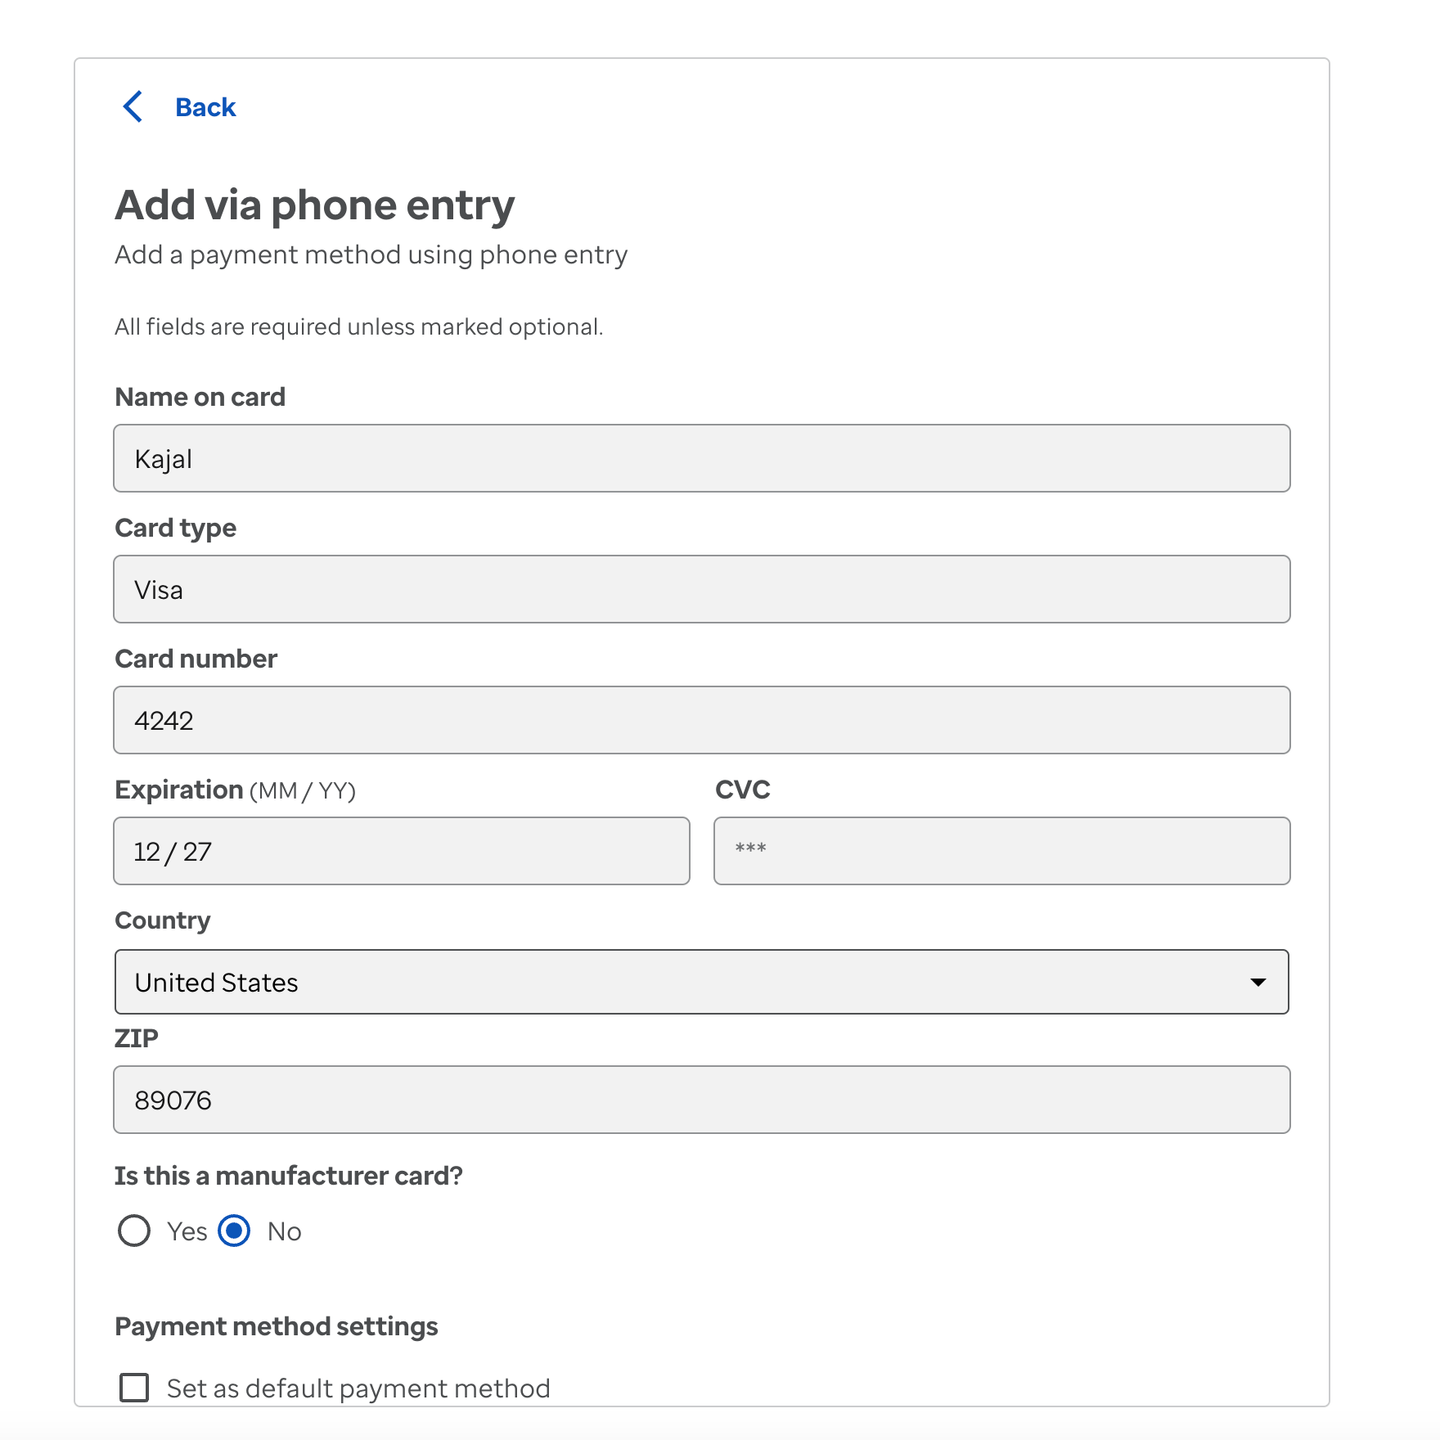This screenshot has height=1440, width=1440.
Task: Click the Expiration field showing 12/27
Action: [x=400, y=851]
